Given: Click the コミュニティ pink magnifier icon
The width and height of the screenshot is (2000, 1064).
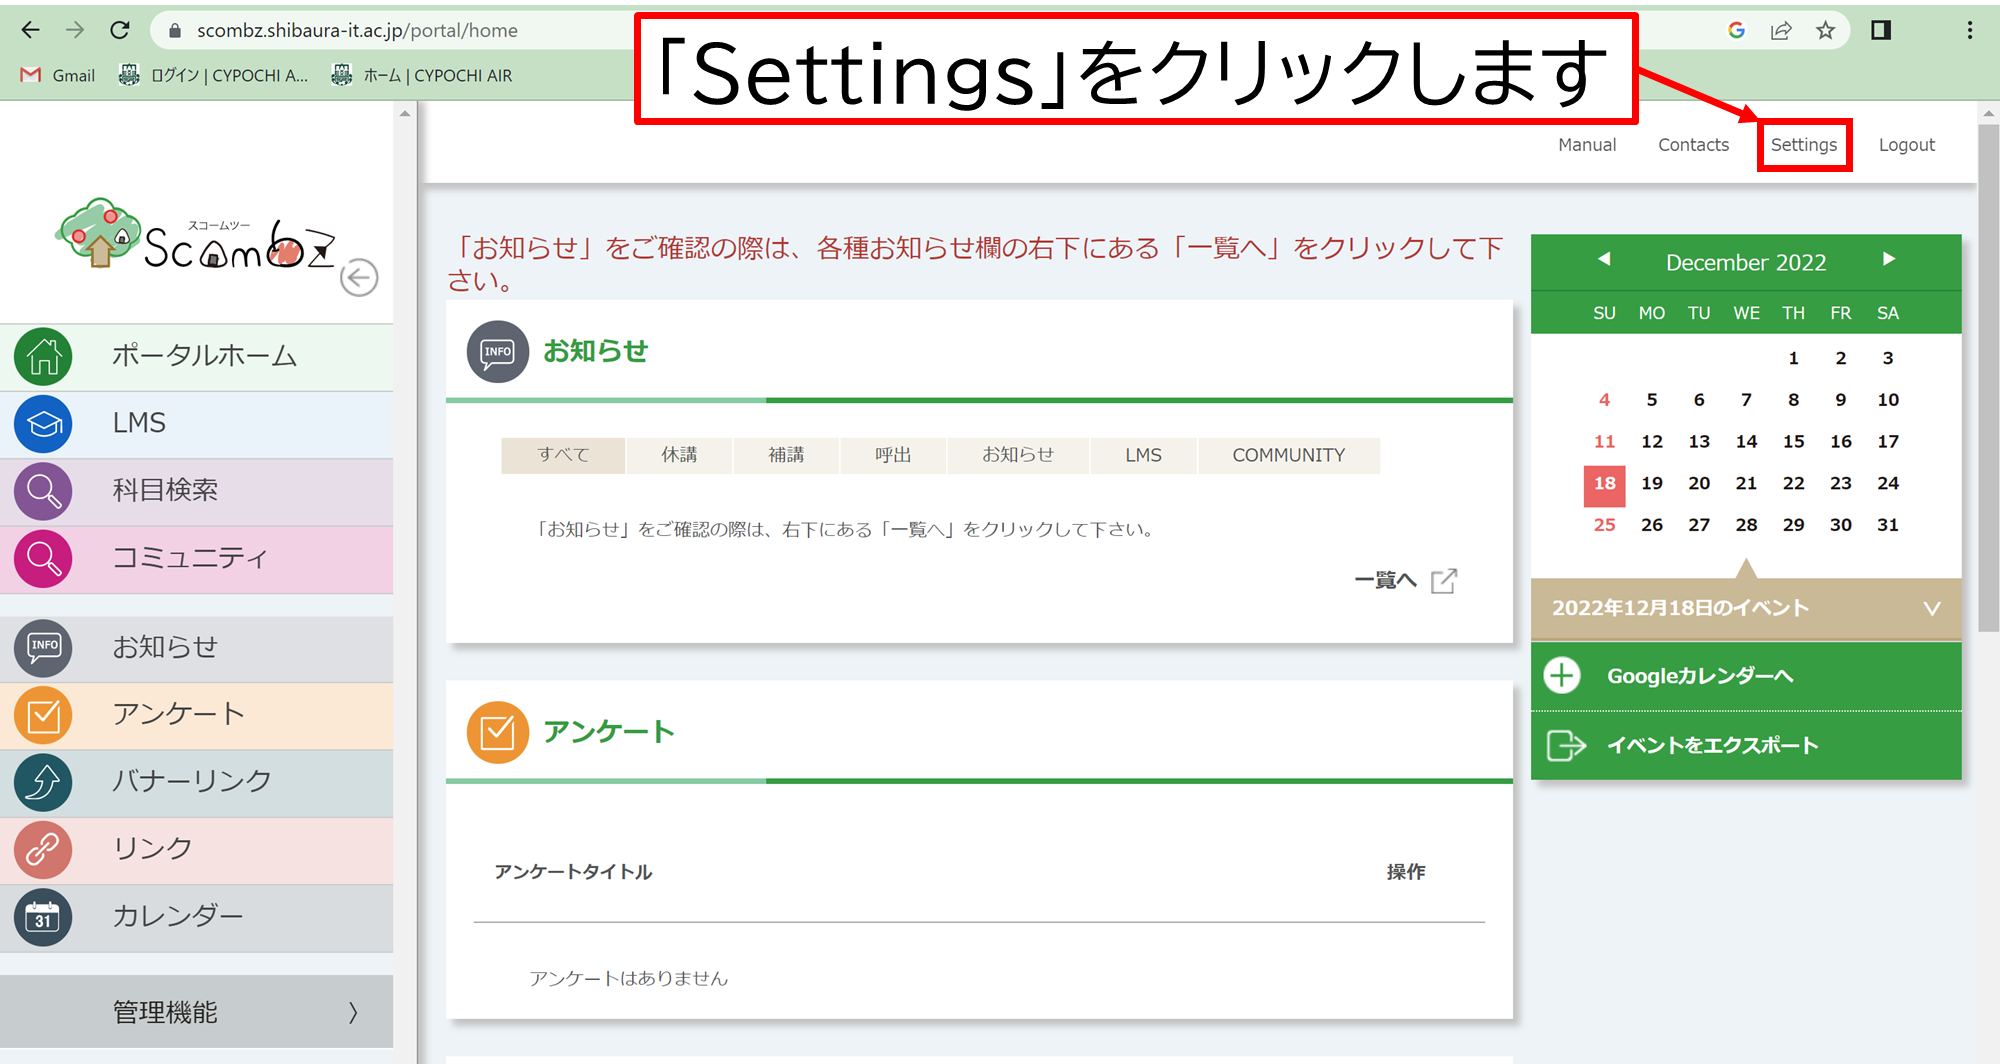Looking at the screenshot, I should click(43, 558).
